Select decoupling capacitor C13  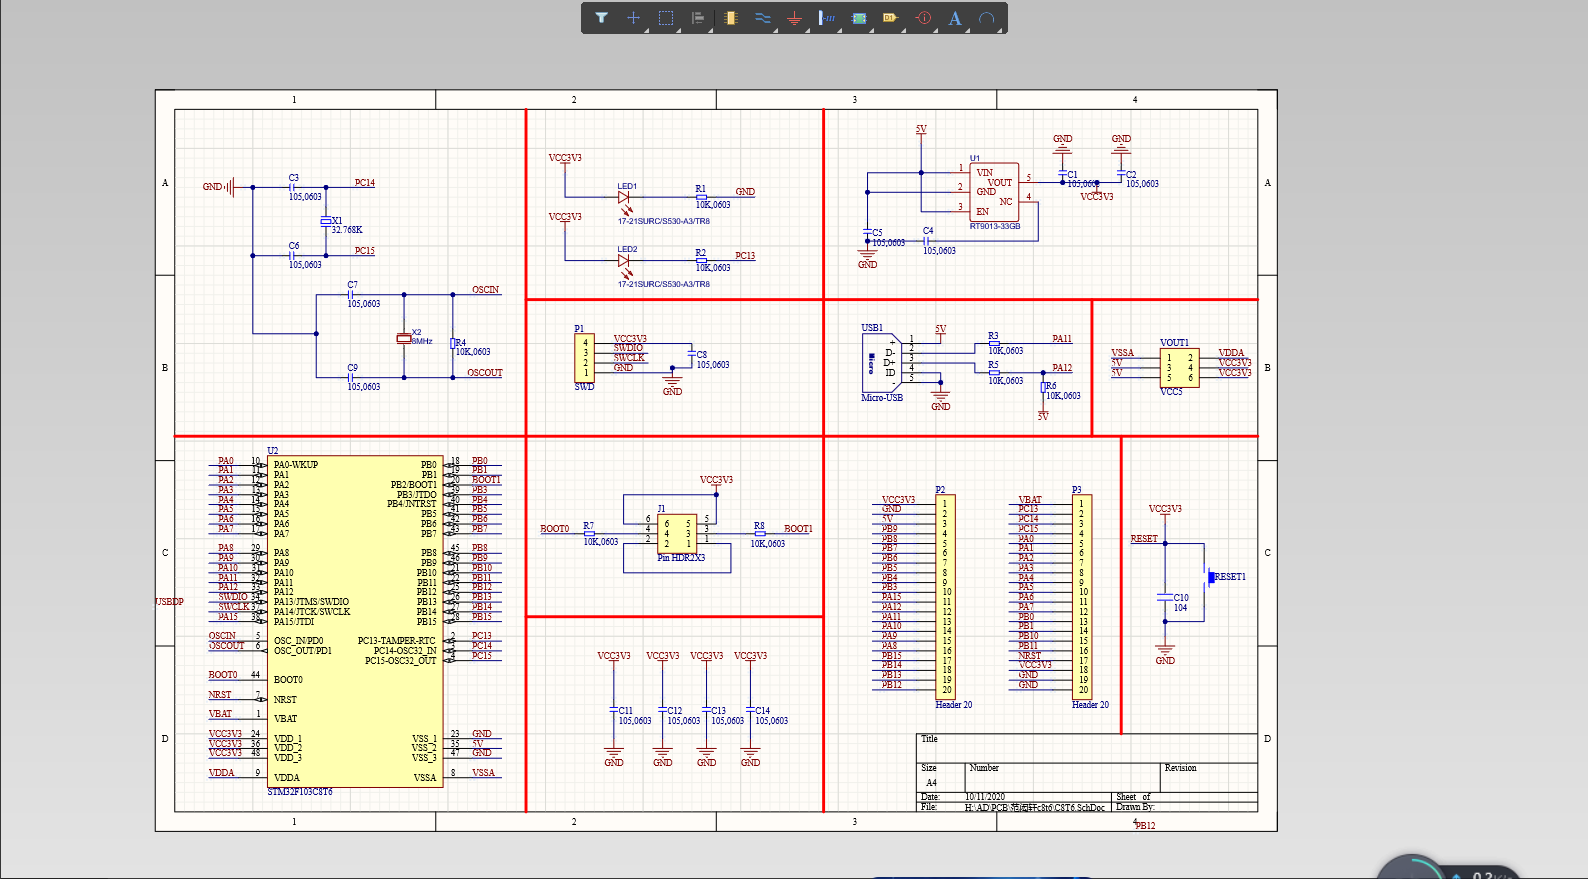click(706, 709)
